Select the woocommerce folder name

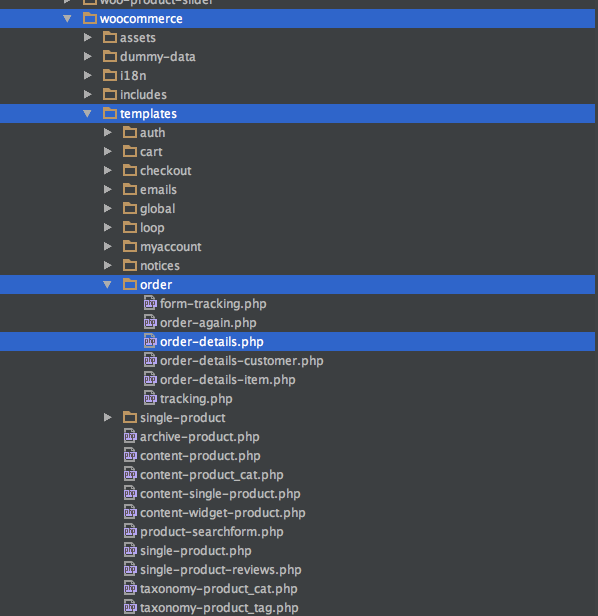(141, 19)
